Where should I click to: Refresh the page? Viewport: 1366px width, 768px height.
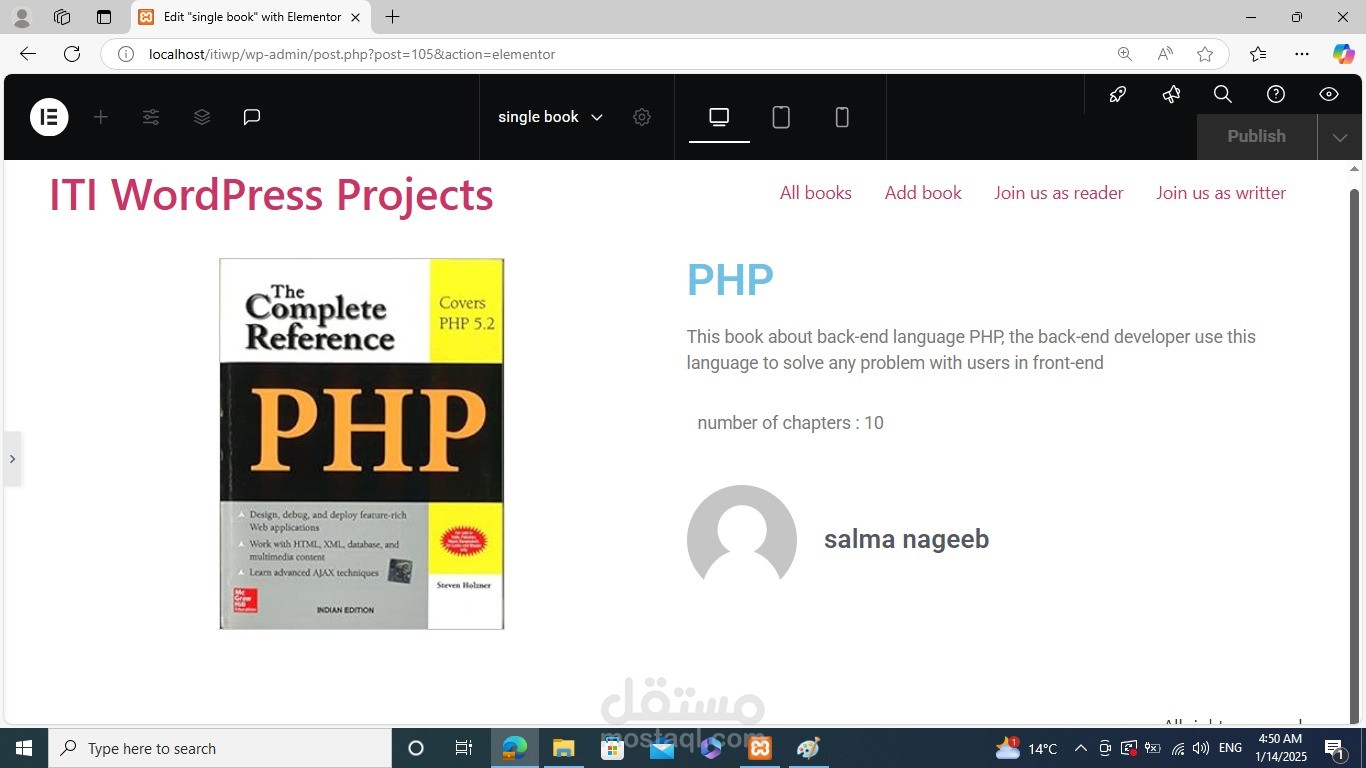tap(72, 54)
